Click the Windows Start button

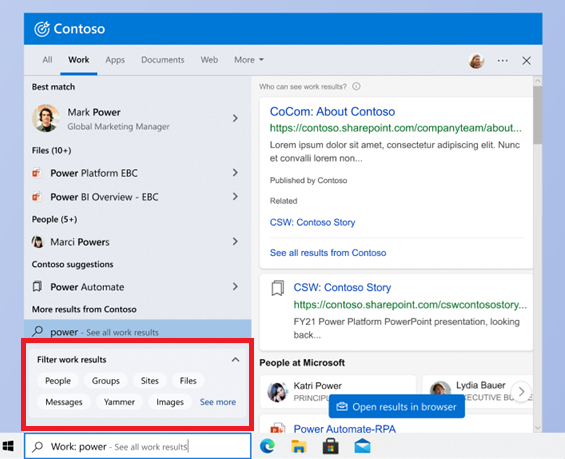(8, 446)
